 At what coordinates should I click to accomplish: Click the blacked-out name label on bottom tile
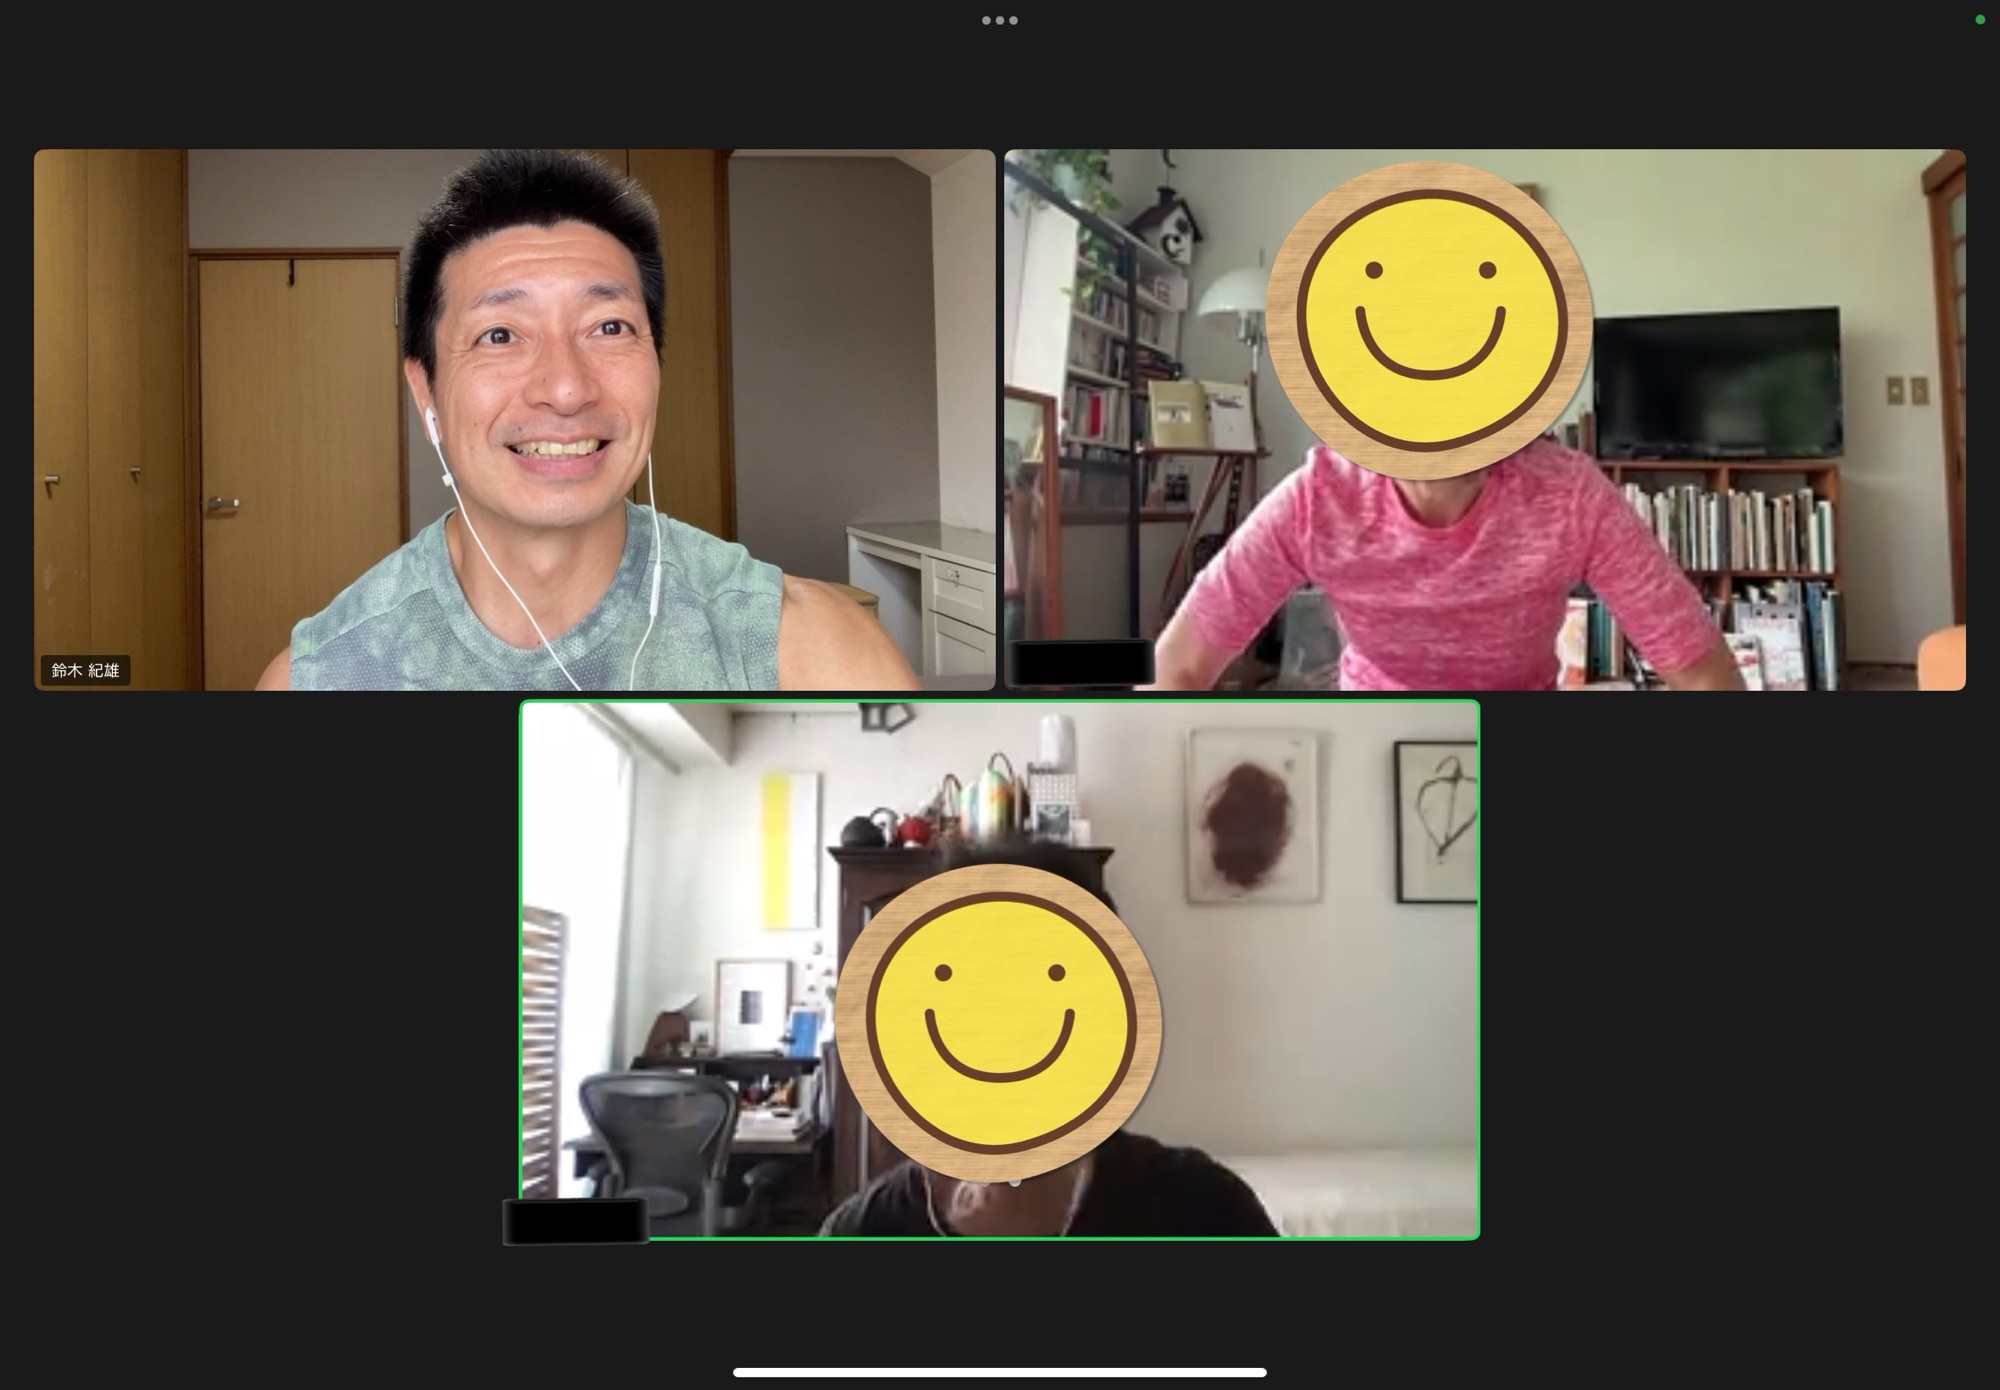click(x=575, y=1220)
